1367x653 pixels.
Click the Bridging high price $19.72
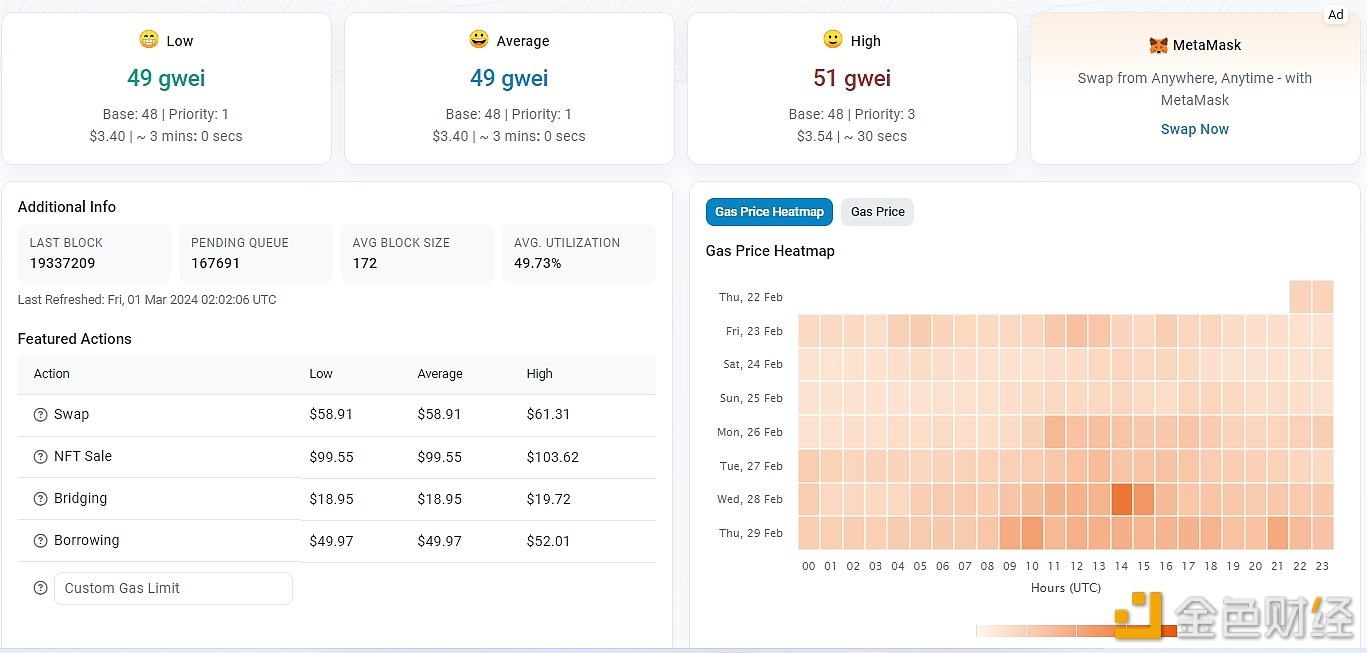[x=548, y=499]
